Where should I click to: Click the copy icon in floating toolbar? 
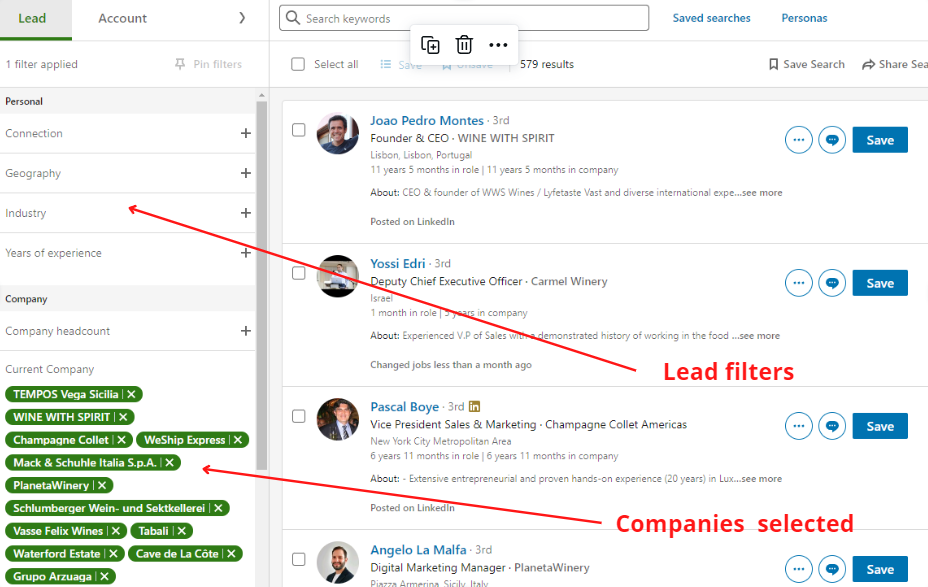pyautogui.click(x=430, y=45)
